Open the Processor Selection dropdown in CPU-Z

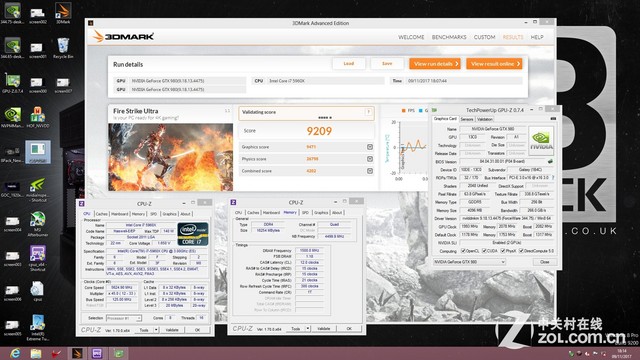point(124,318)
